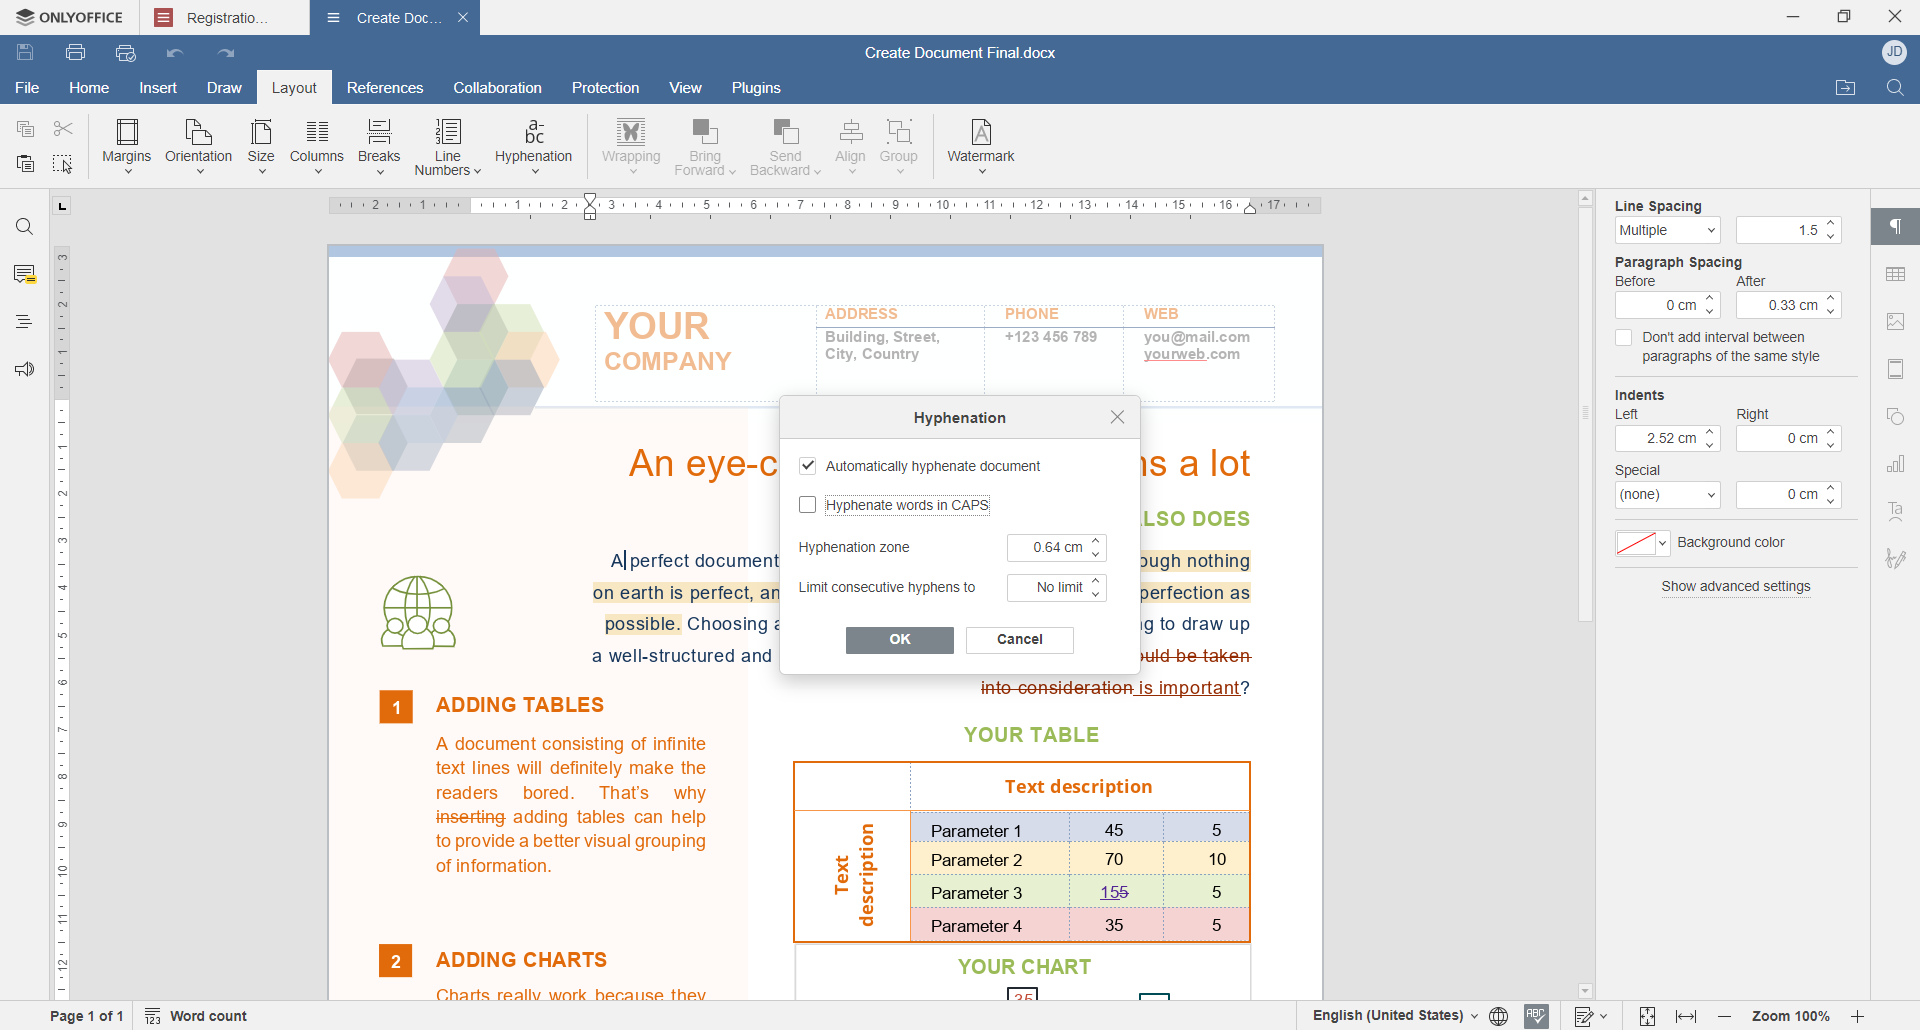
Task: Expand the Line Spacing Multiple dropdown
Action: click(1667, 231)
